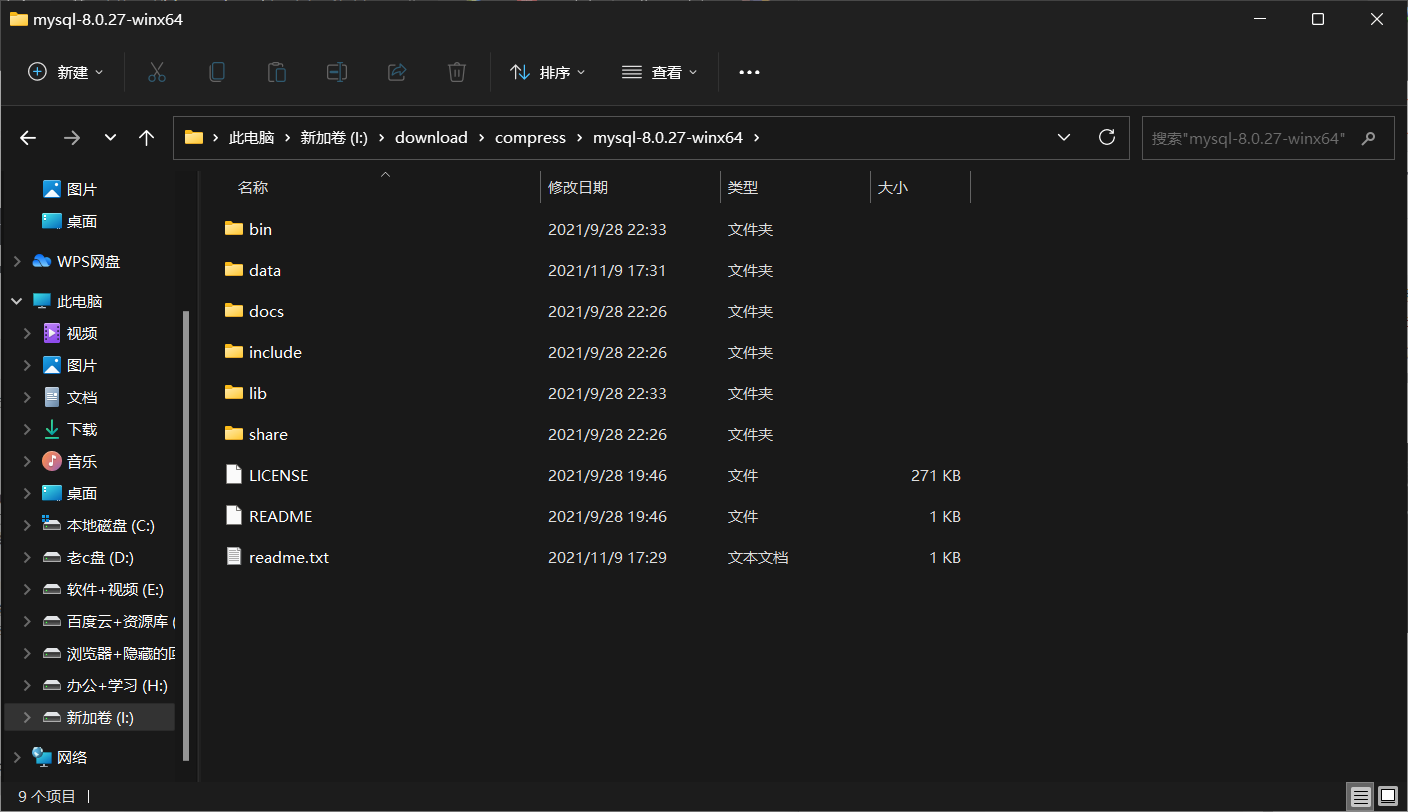
Task: Select the readme.txt file icon
Action: coord(234,557)
